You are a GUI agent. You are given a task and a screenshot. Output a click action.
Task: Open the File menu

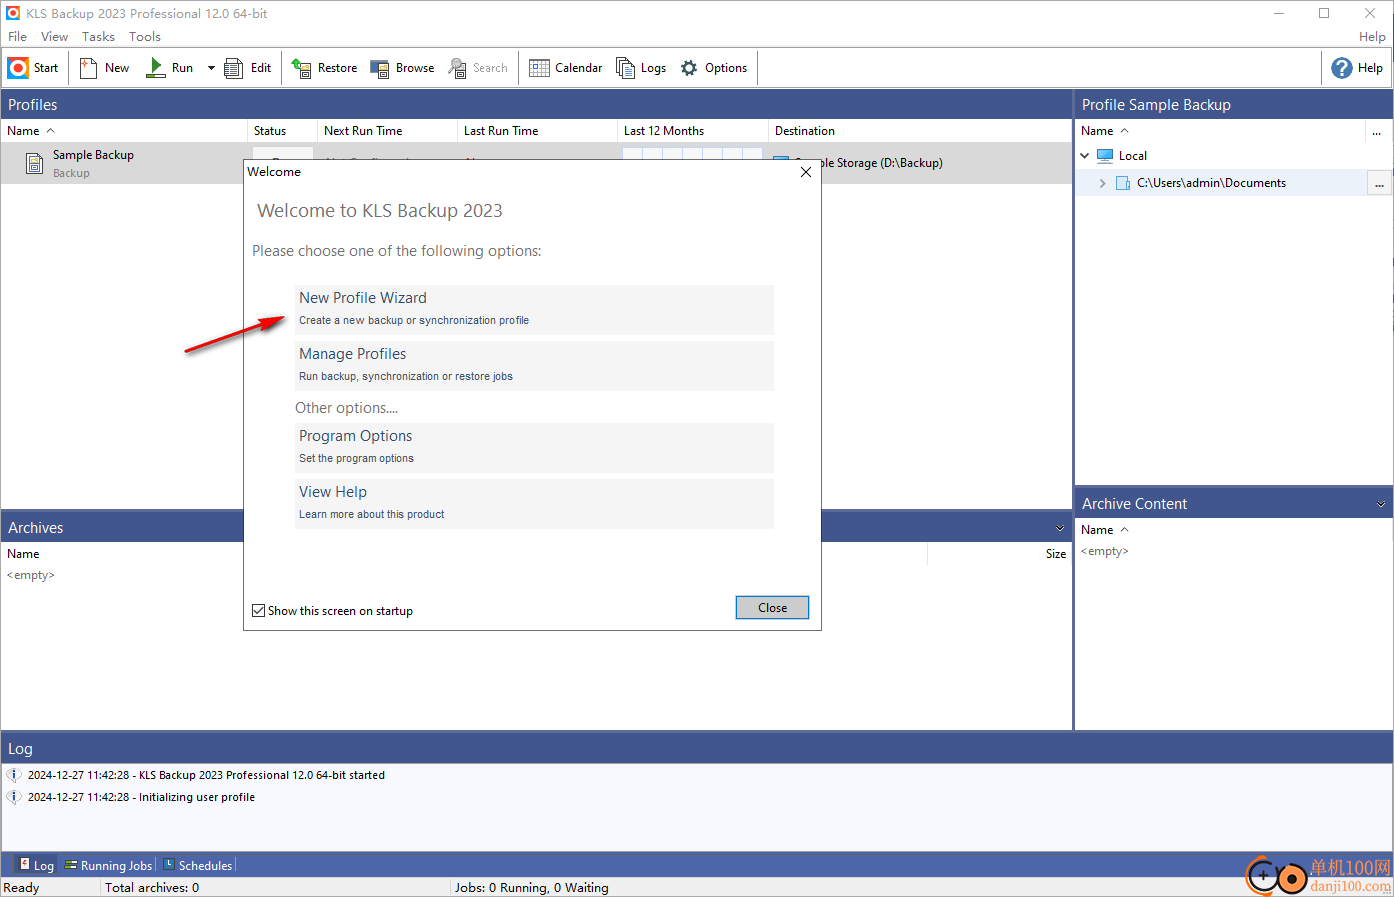point(18,37)
